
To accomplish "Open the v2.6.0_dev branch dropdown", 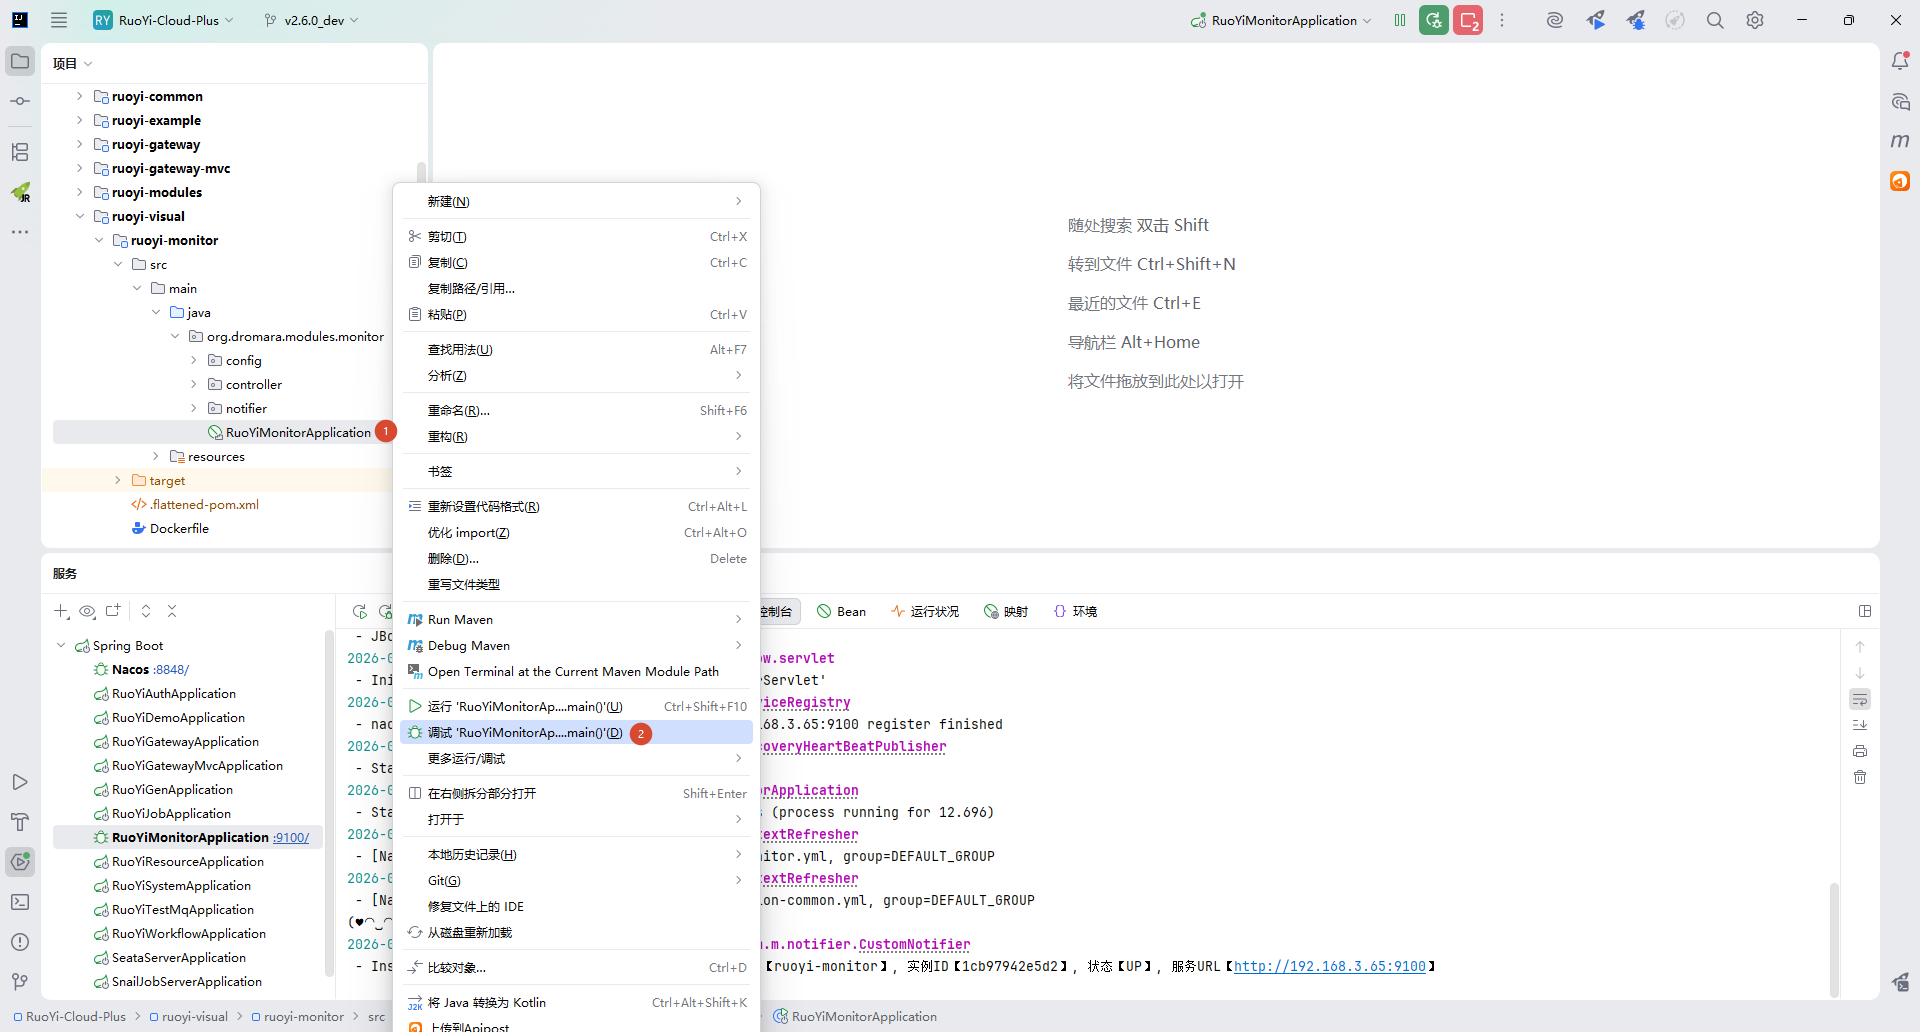I will pyautogui.click(x=311, y=20).
